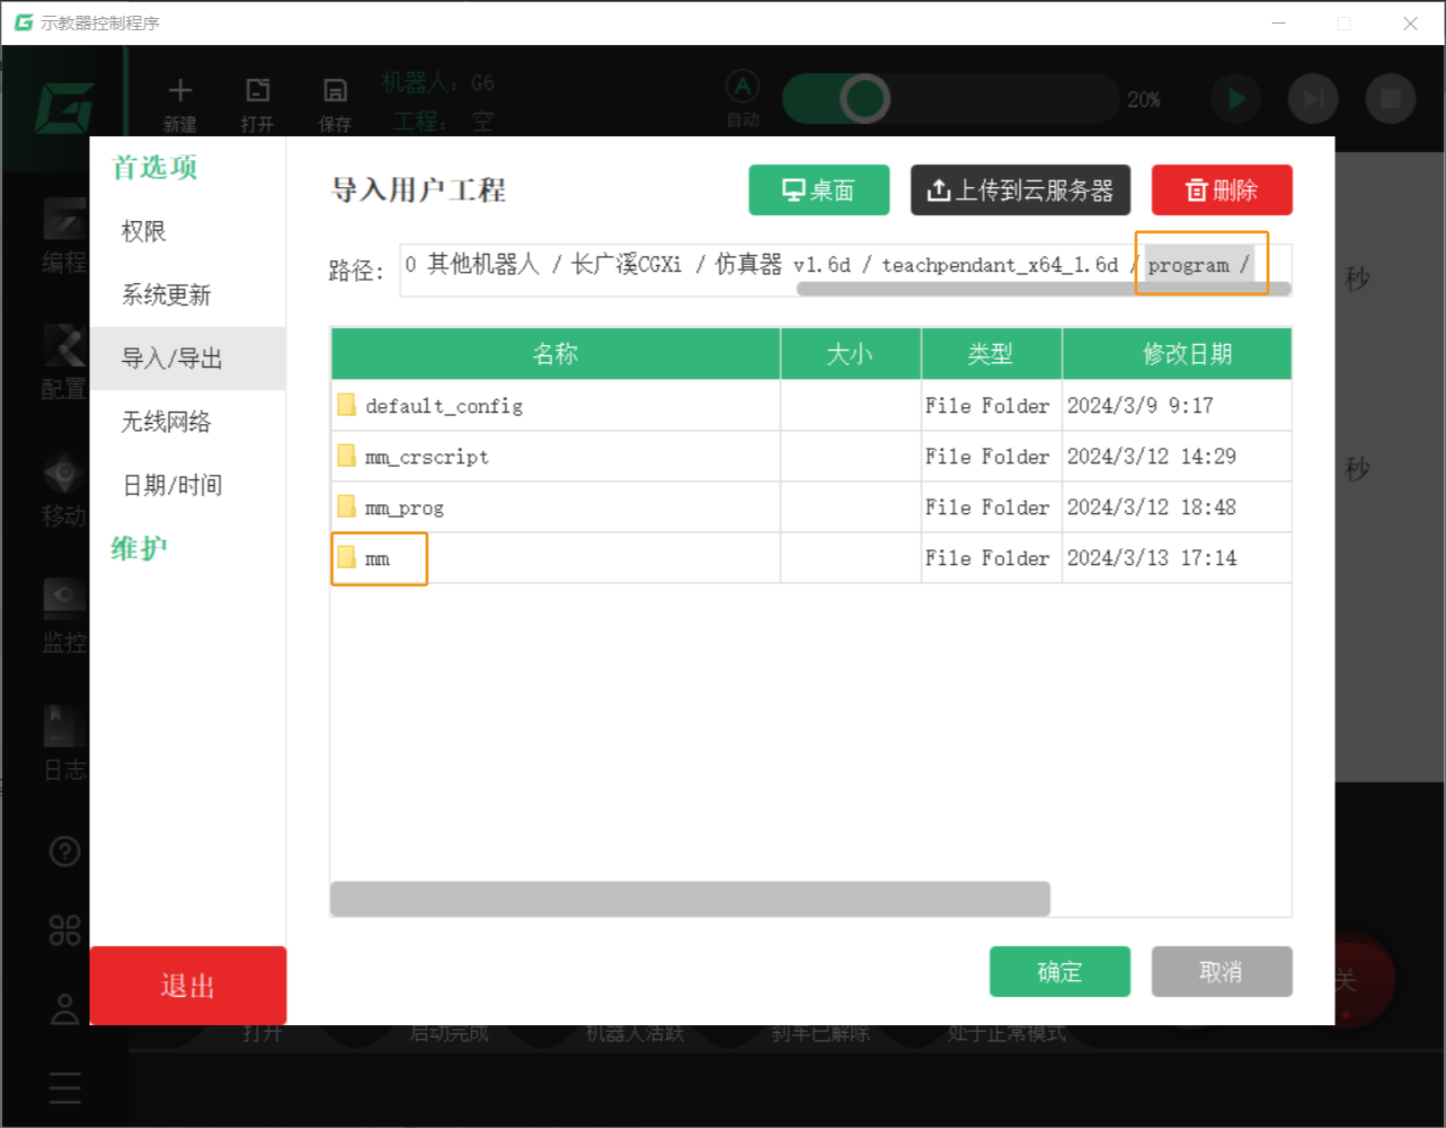Click the 新建 (new project) toolbar icon
Screen dimensions: 1446x1128
tap(180, 92)
